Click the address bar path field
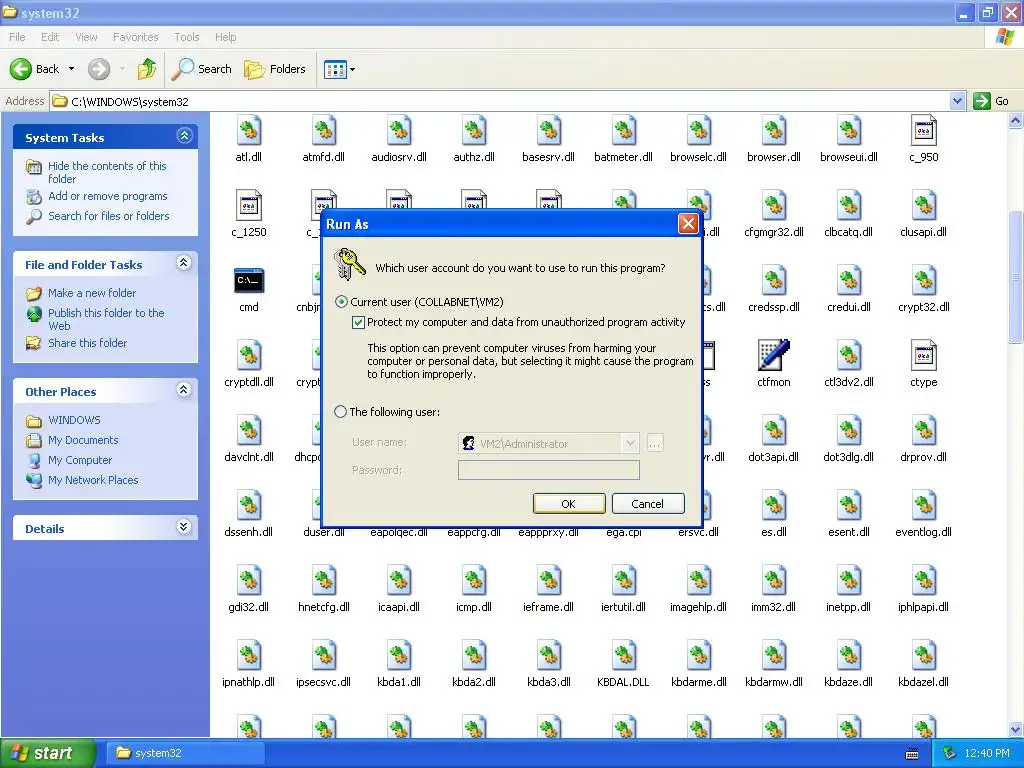The height and width of the screenshot is (768, 1024). point(500,101)
